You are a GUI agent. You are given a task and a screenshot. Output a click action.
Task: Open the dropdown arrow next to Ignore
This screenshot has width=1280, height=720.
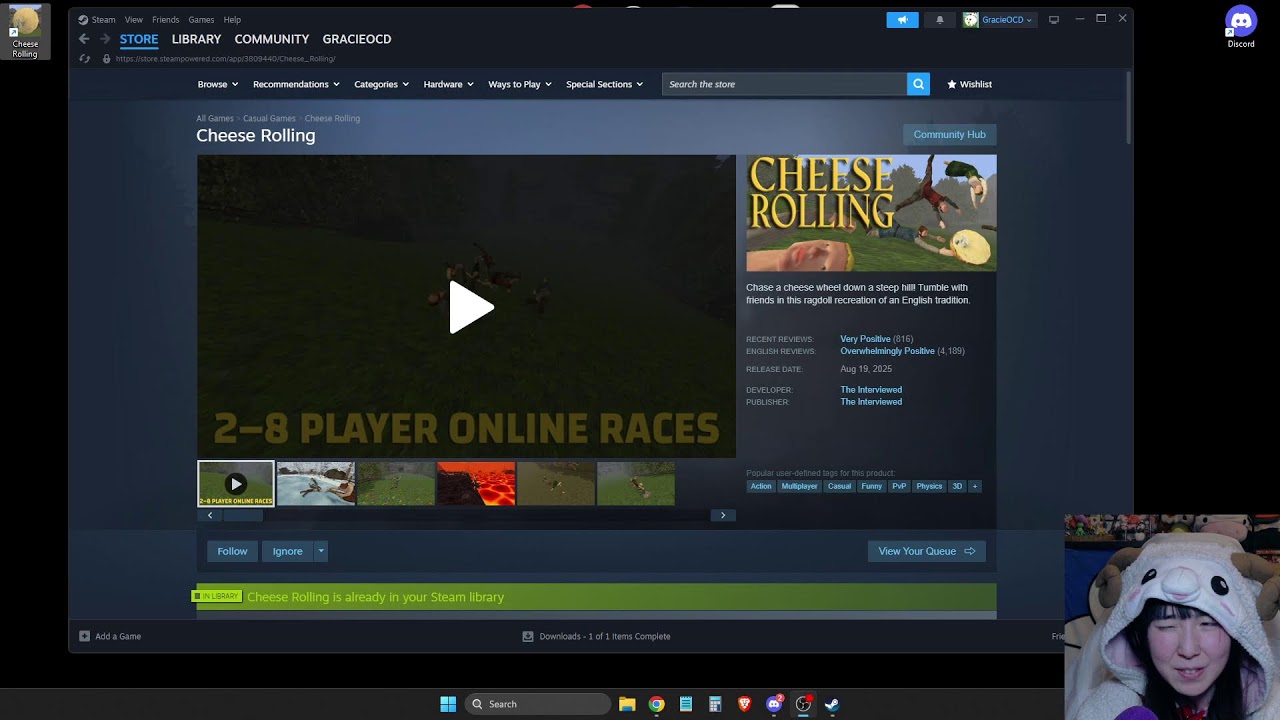[x=320, y=551]
